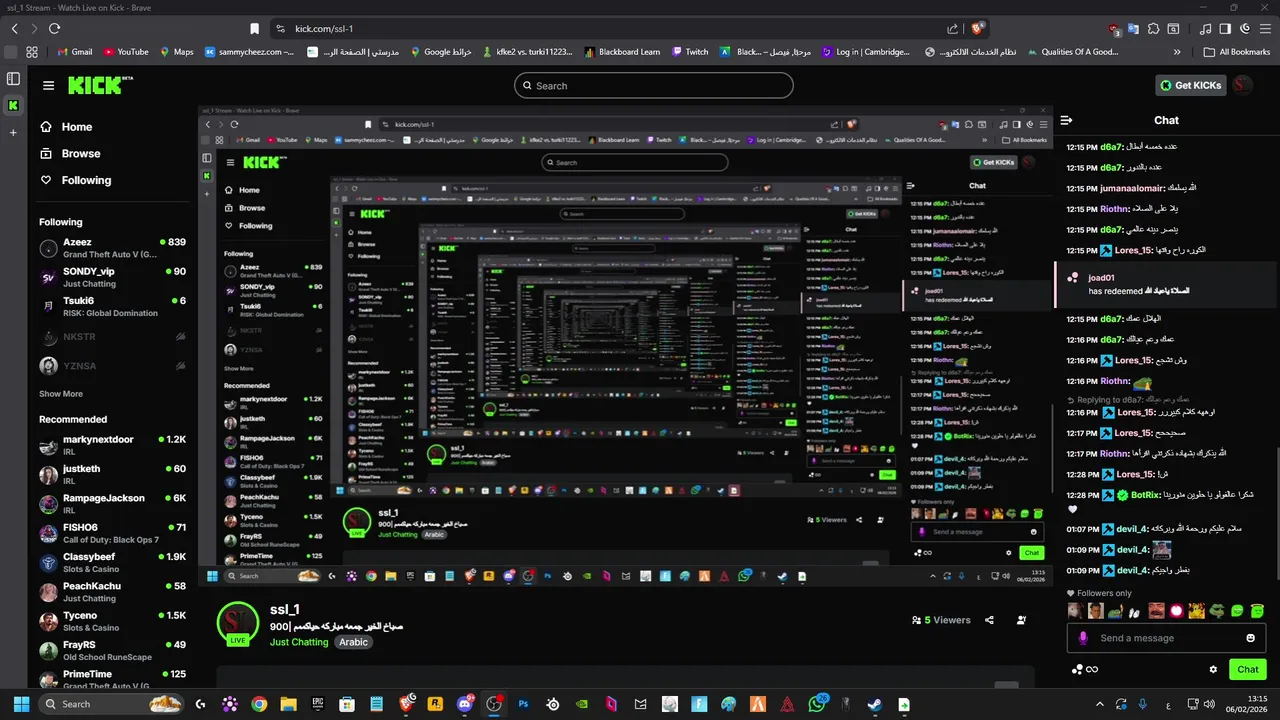Viewport: 1280px width, 720px height.
Task: Go to Home in Kick sidebar
Action: coord(66,127)
